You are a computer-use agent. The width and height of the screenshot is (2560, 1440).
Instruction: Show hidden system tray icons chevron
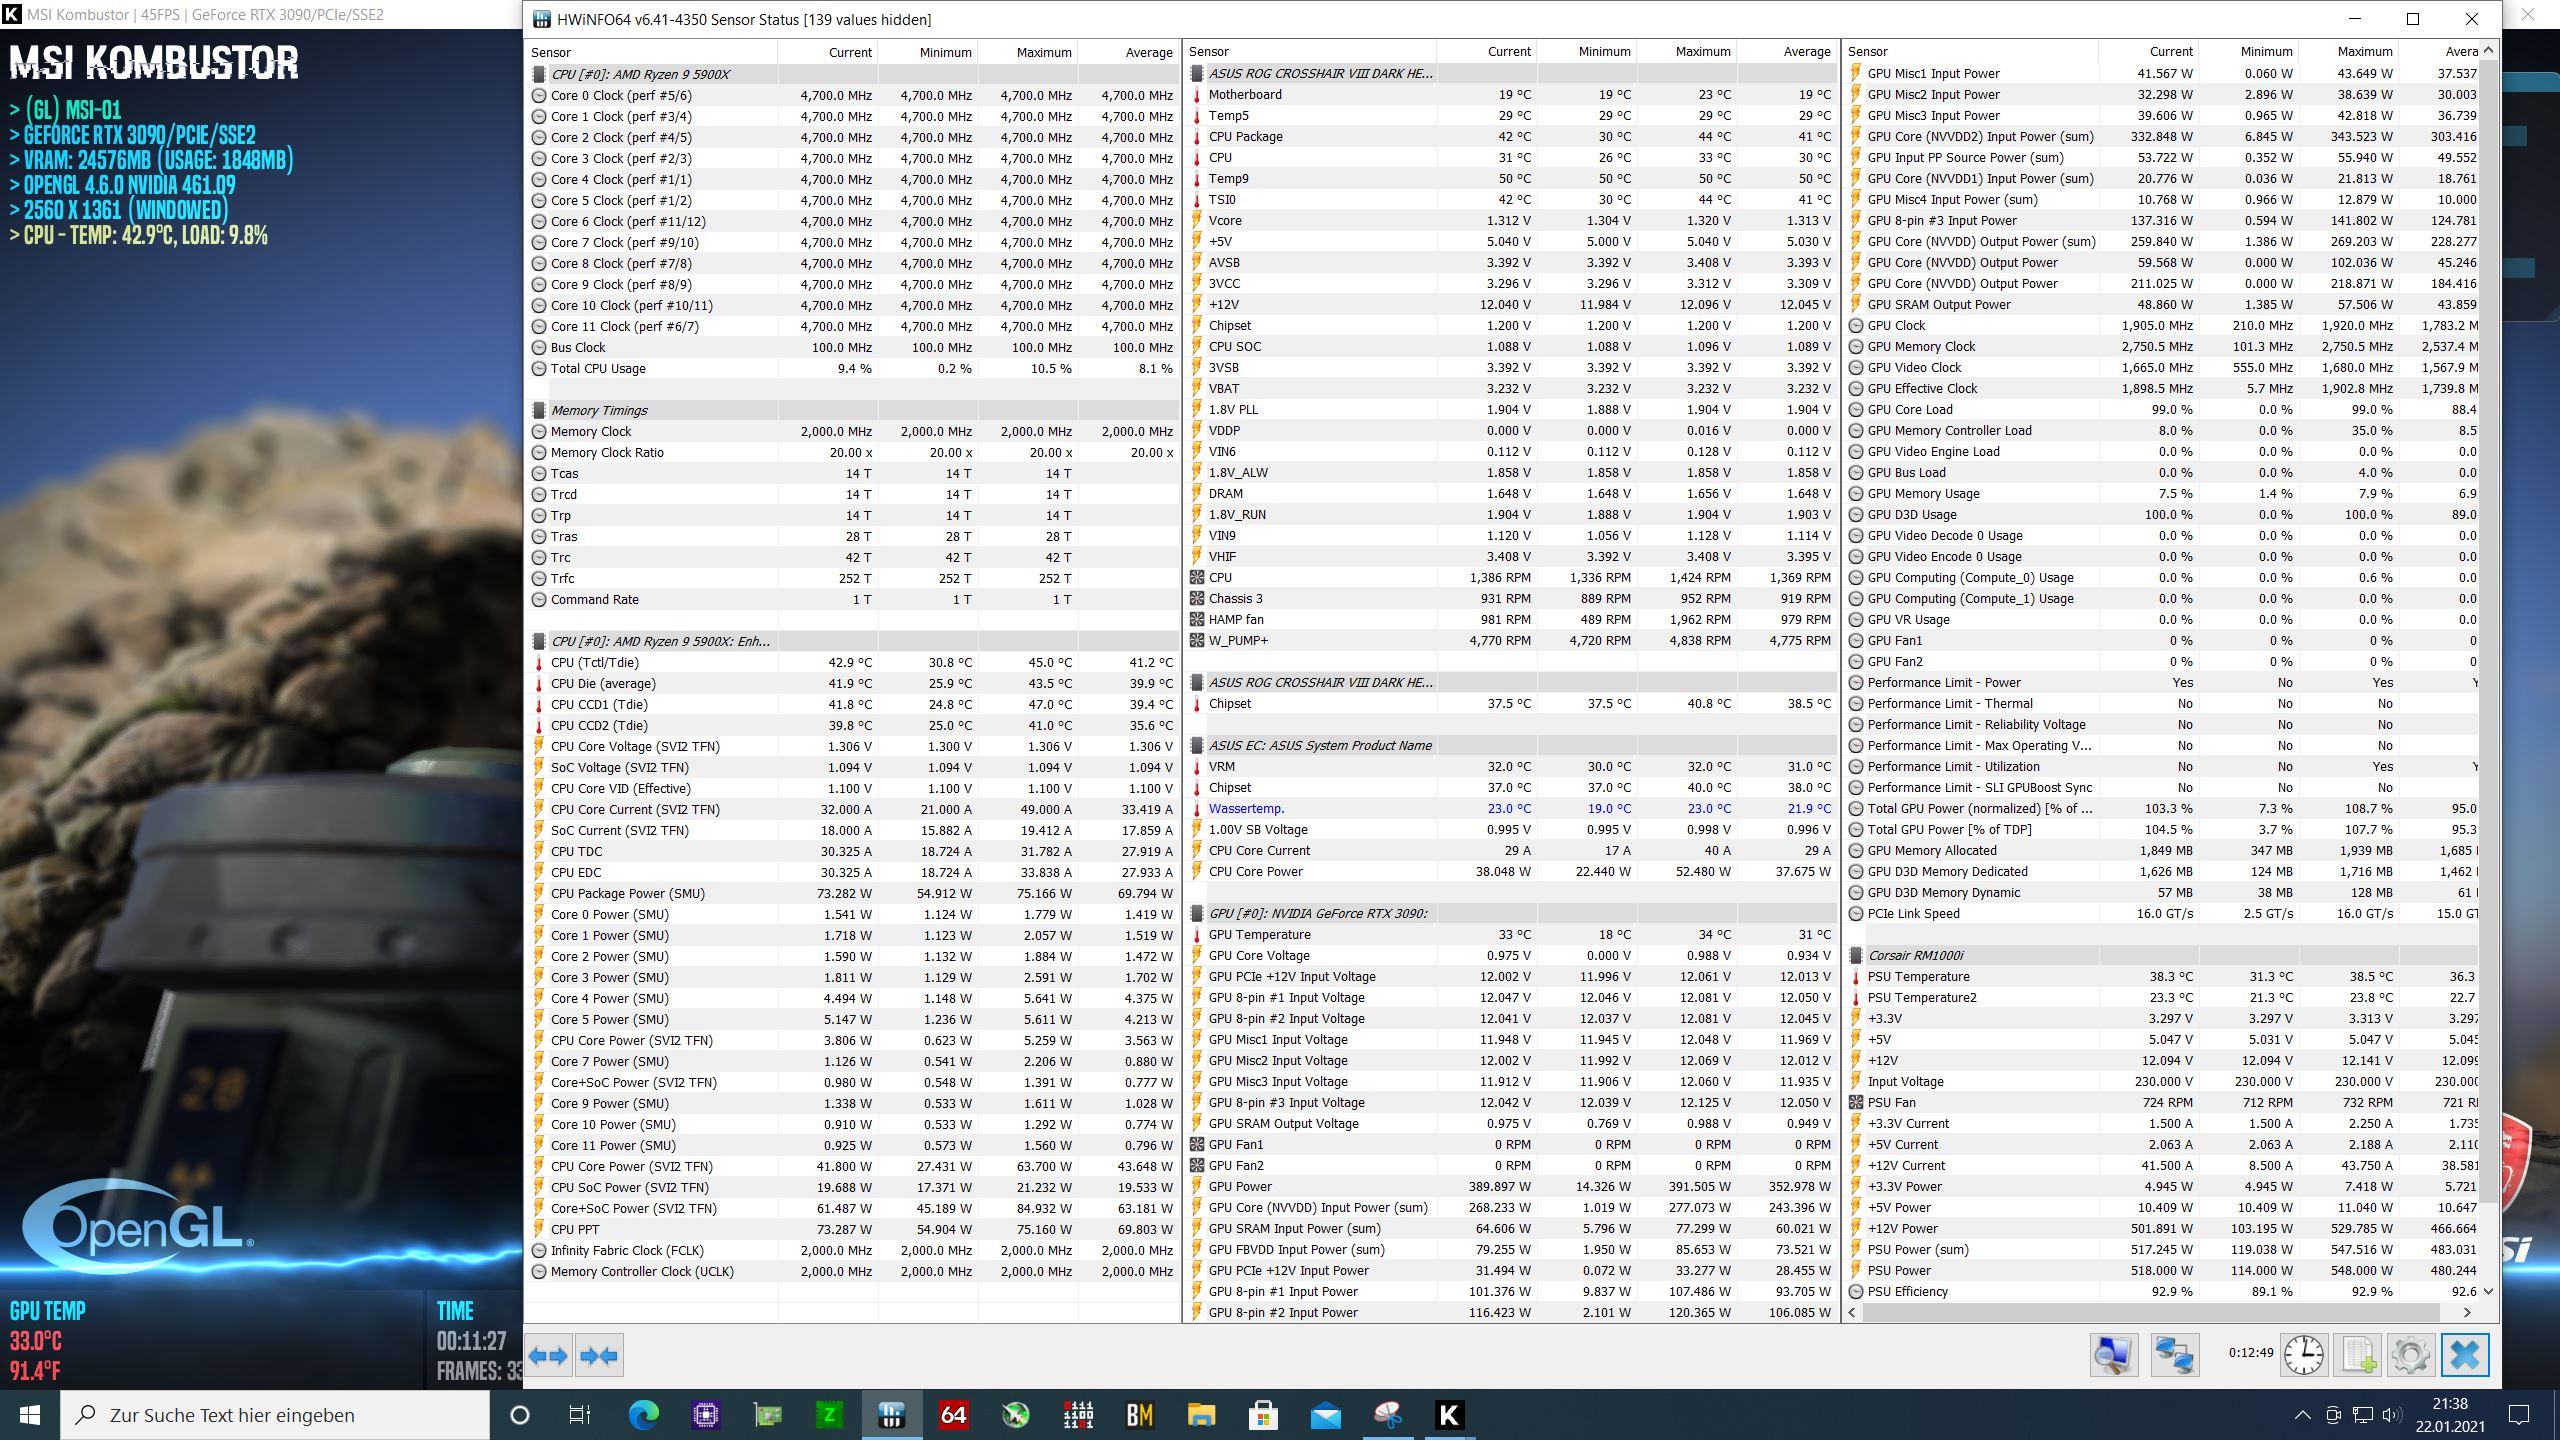pyautogui.click(x=2302, y=1415)
